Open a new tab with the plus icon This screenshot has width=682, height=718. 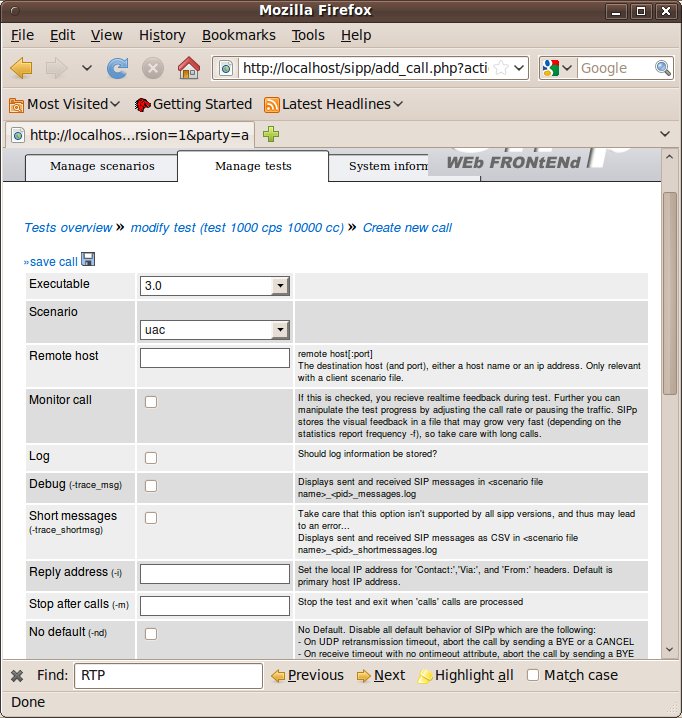271,134
